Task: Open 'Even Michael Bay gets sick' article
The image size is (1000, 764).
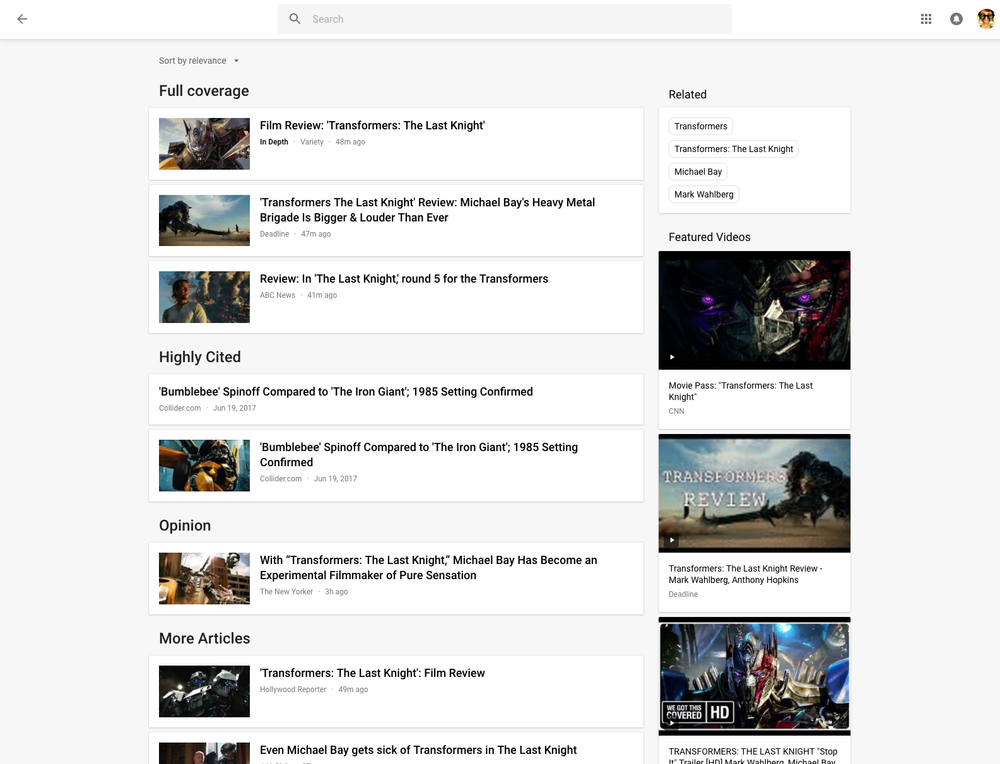Action: pos(417,749)
